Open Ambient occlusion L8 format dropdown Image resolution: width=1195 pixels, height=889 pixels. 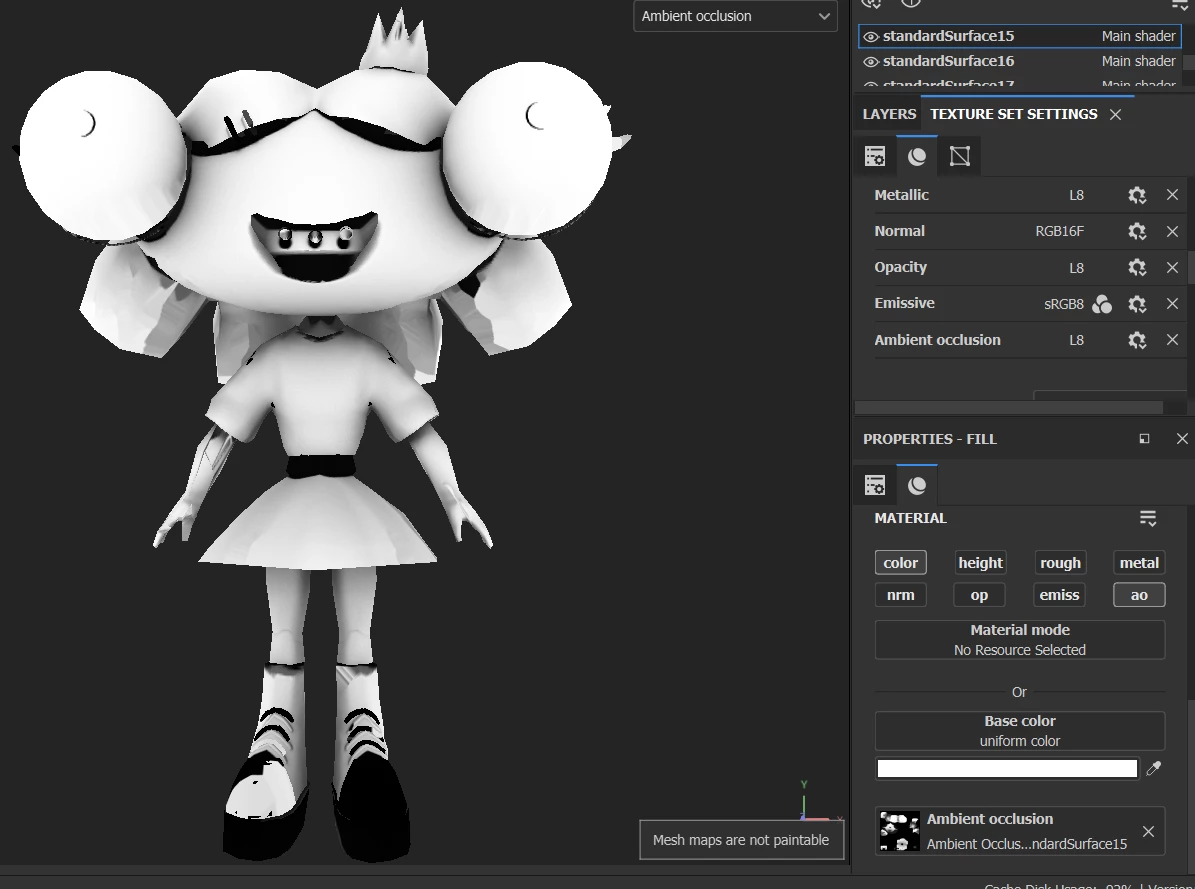pos(1076,340)
